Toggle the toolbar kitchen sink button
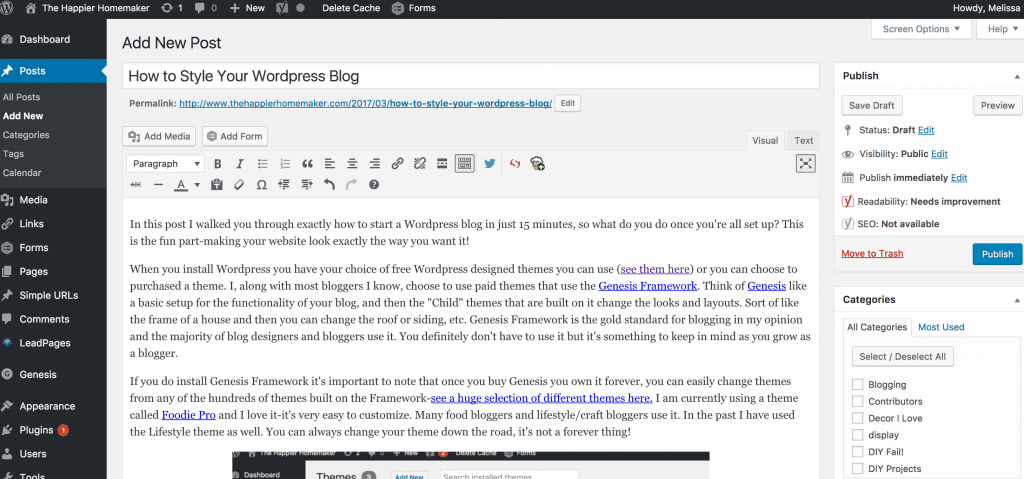Viewport: 1024px width, 479px height. coord(464,164)
